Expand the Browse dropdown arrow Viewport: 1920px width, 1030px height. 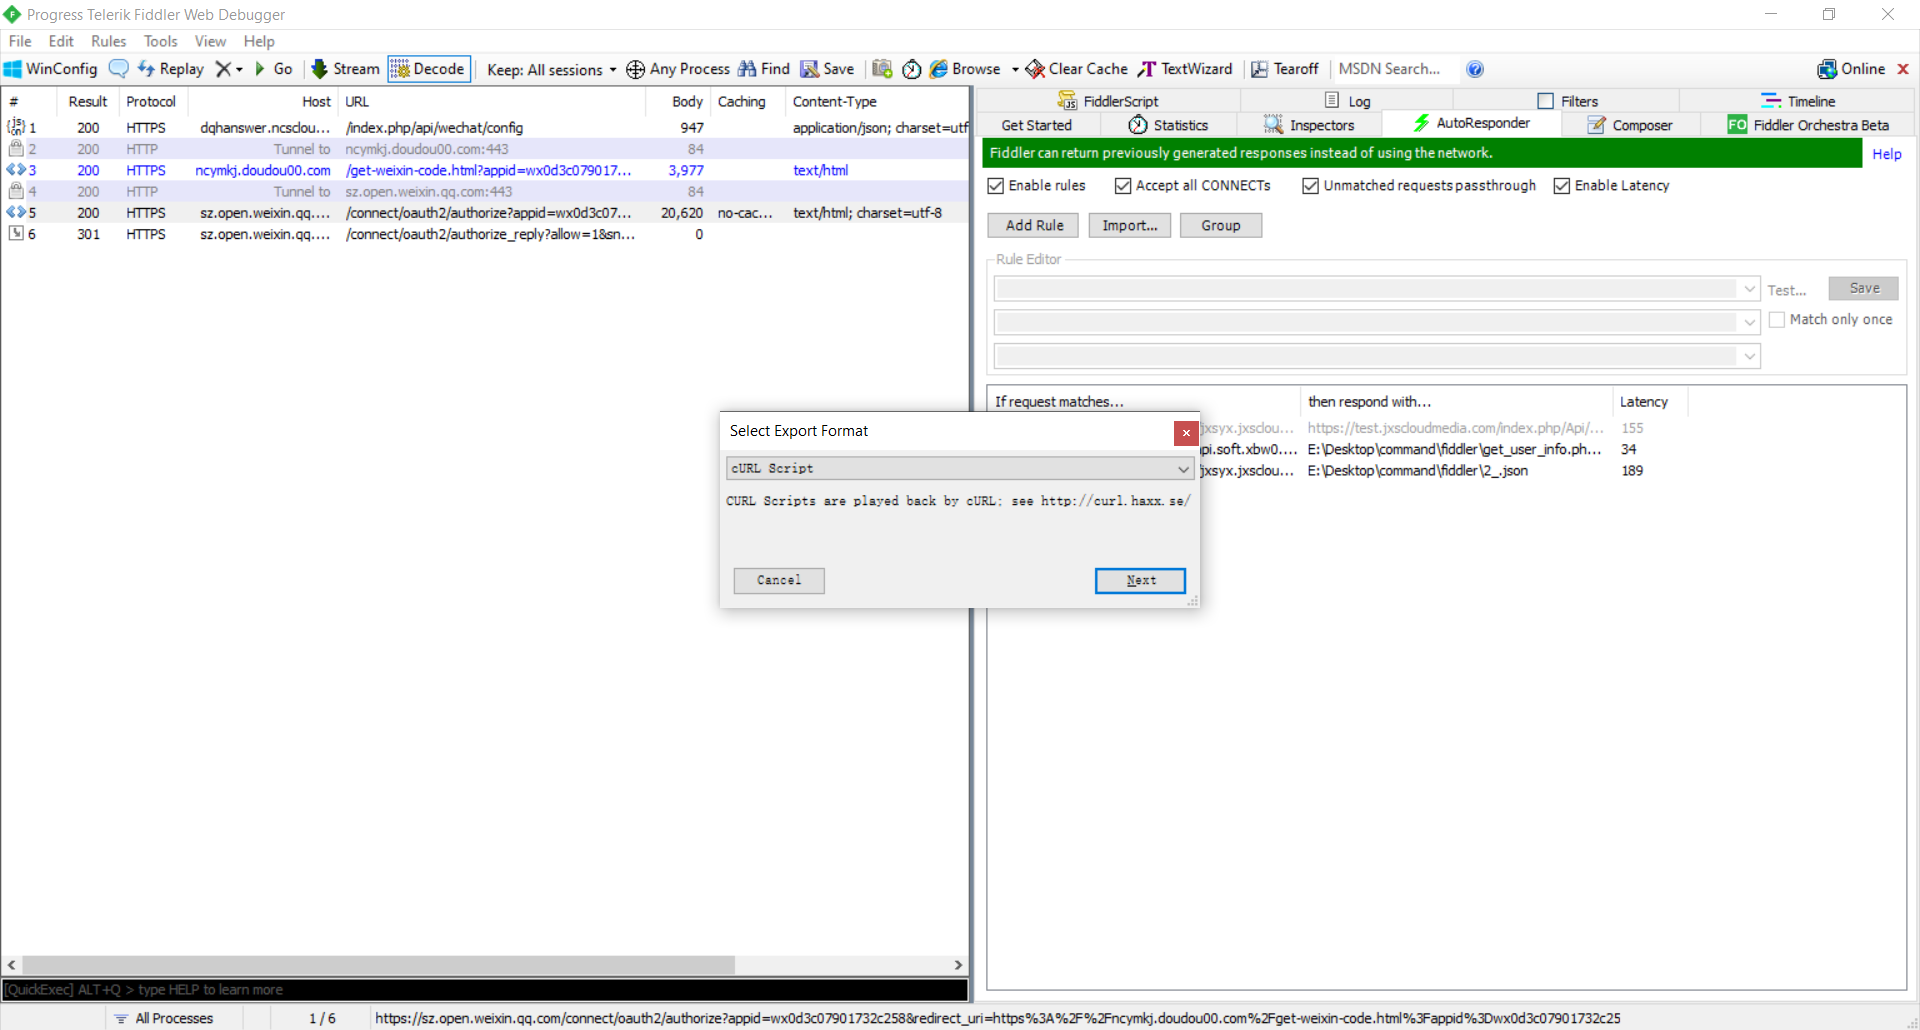point(1015,70)
